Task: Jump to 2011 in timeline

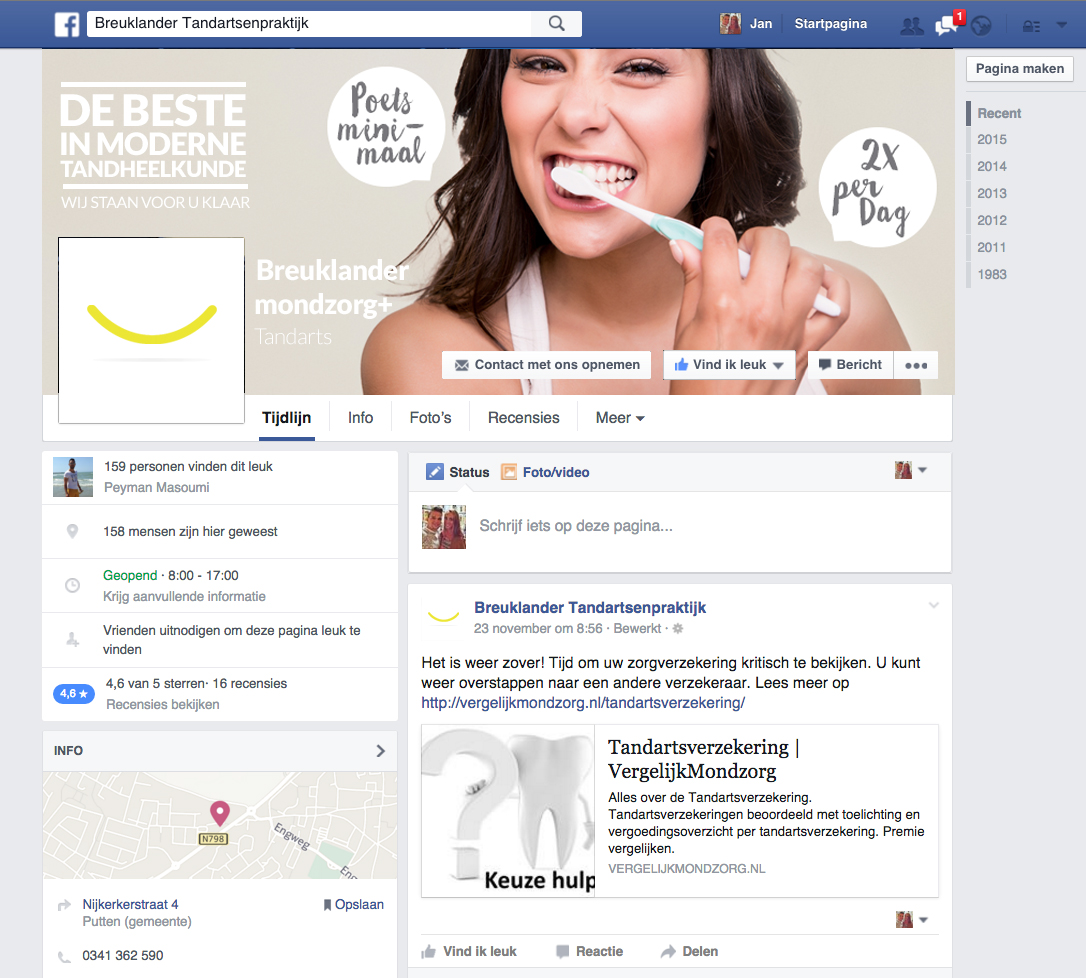Action: pyautogui.click(x=992, y=247)
